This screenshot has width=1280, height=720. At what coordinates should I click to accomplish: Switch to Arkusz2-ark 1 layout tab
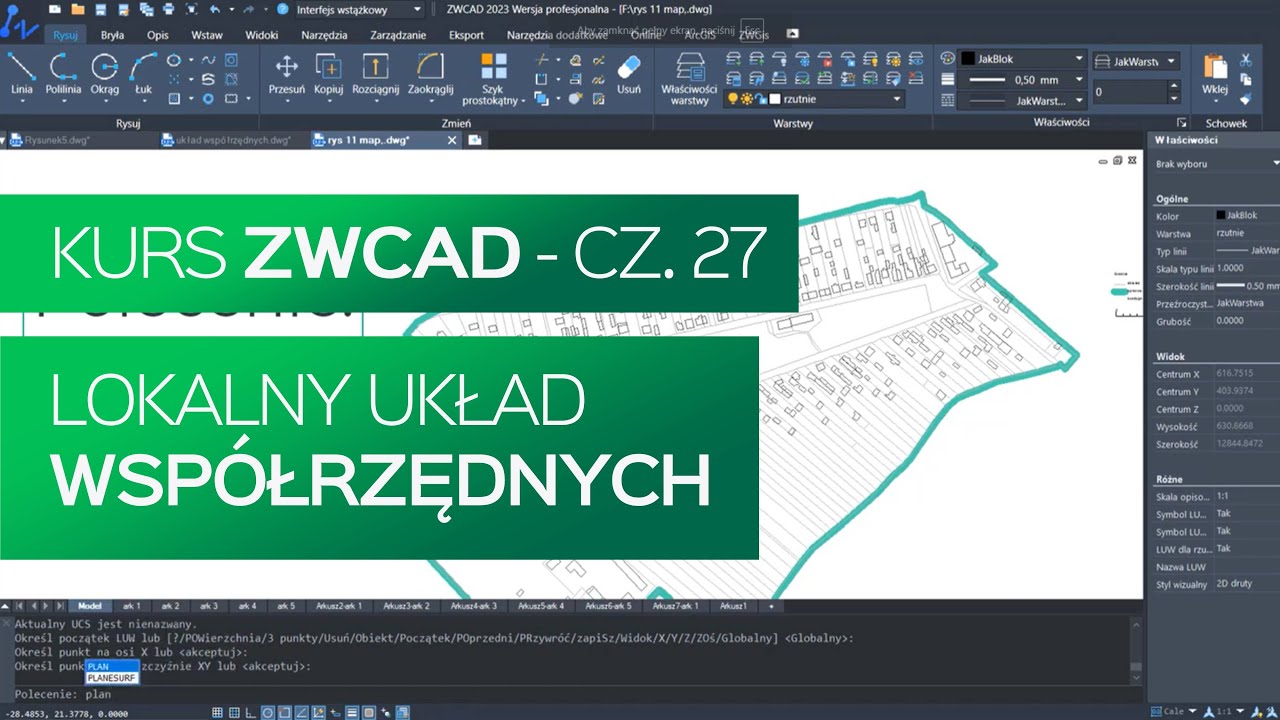(x=339, y=606)
